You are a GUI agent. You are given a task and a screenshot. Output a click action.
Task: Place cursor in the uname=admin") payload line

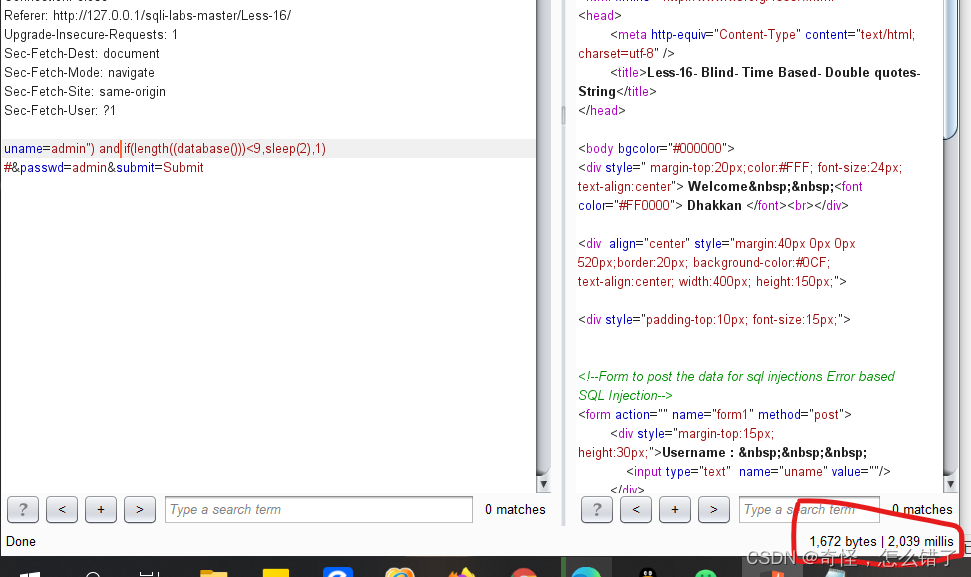(165, 149)
